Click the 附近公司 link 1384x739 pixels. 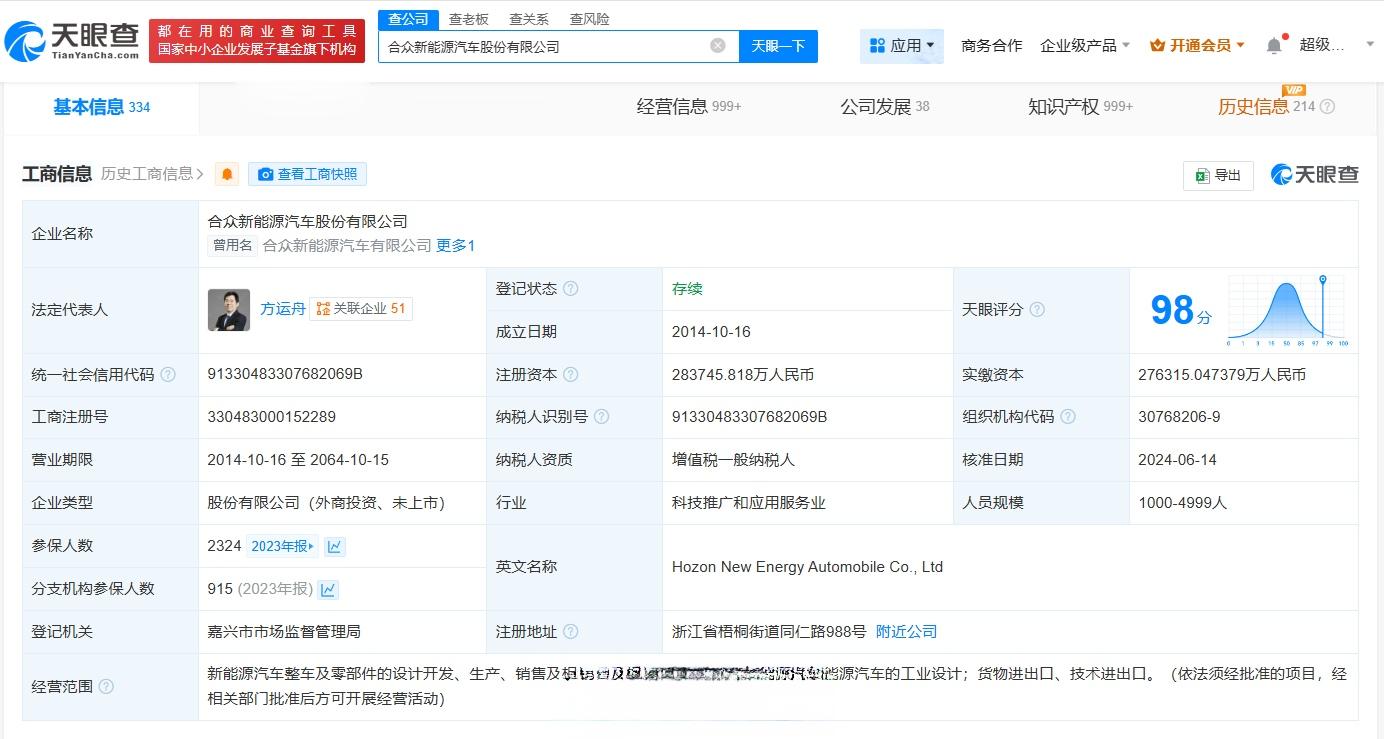pyautogui.click(x=906, y=632)
